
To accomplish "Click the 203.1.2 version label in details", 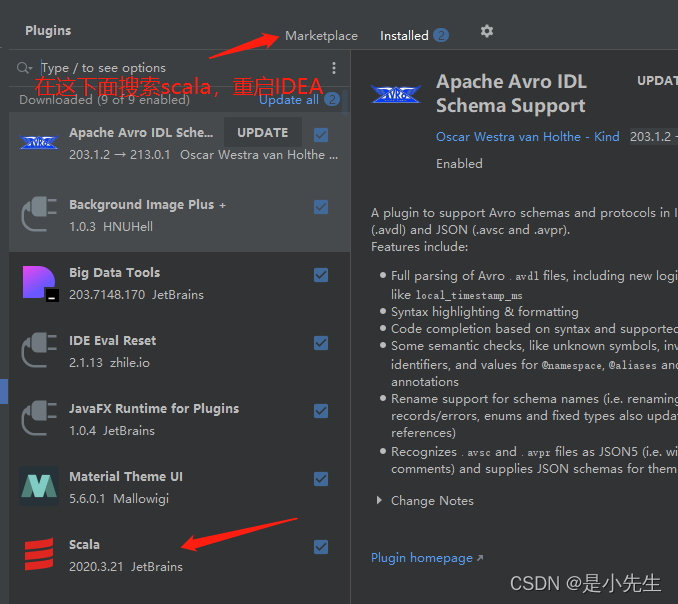I will tap(650, 137).
